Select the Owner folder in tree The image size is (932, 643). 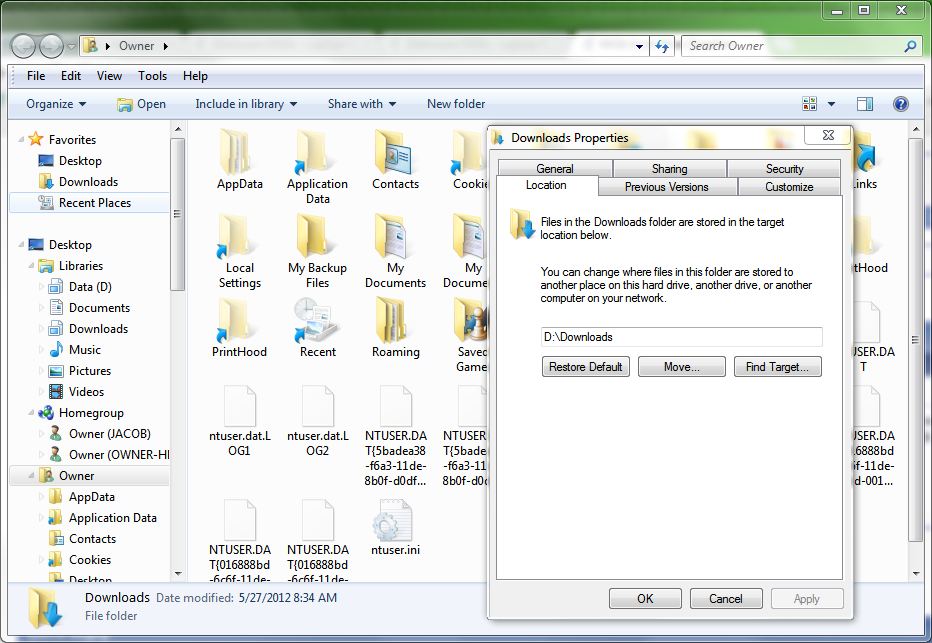76,476
